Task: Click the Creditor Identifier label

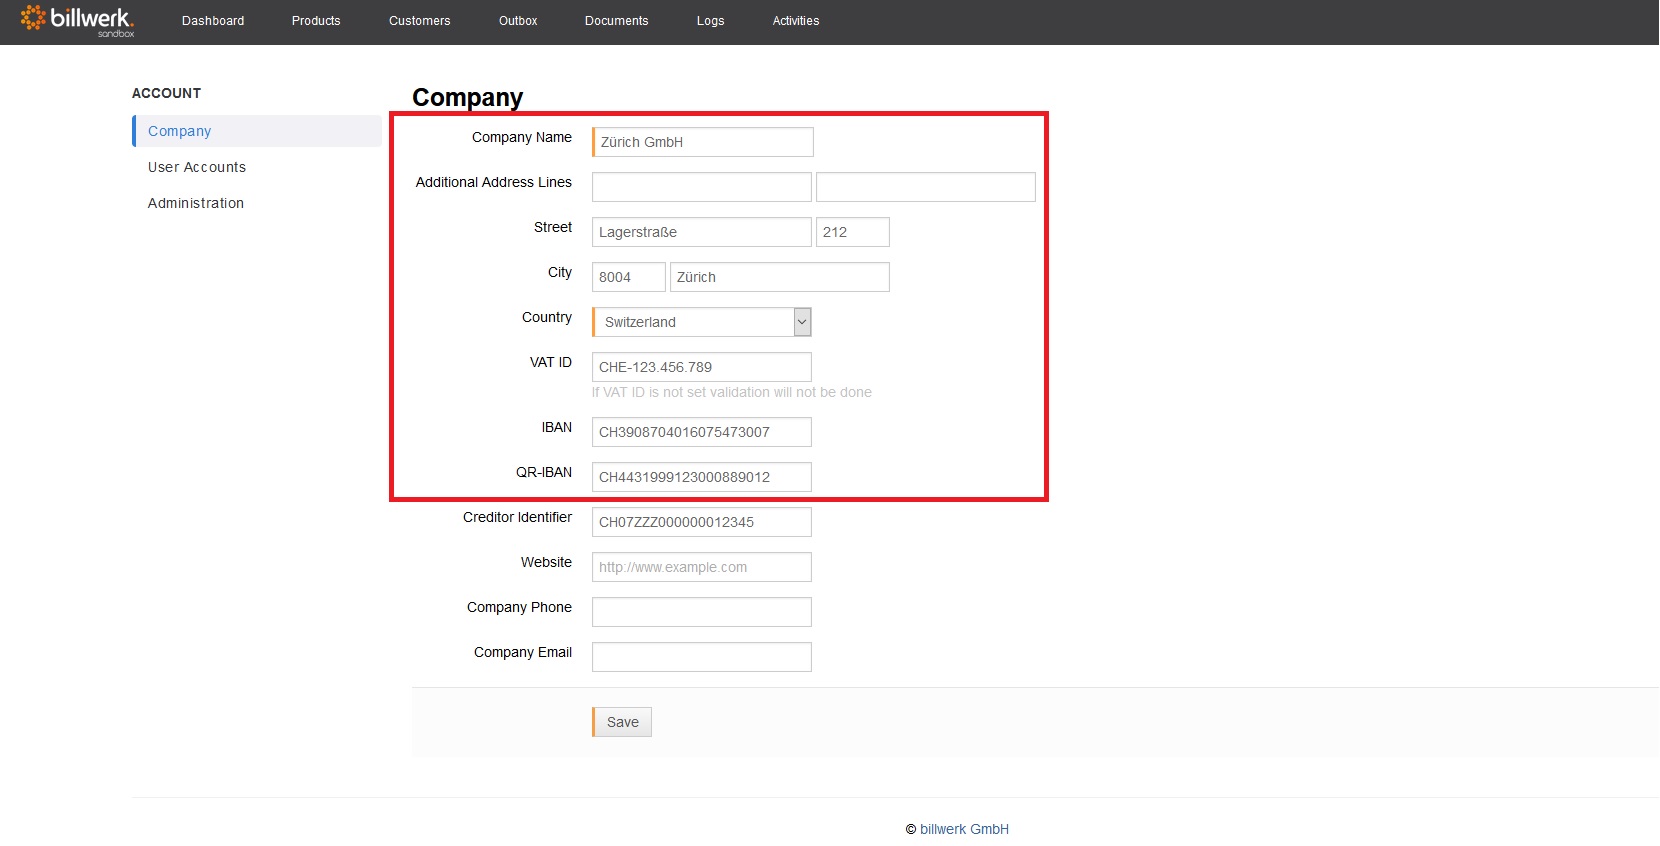Action: [x=517, y=517]
